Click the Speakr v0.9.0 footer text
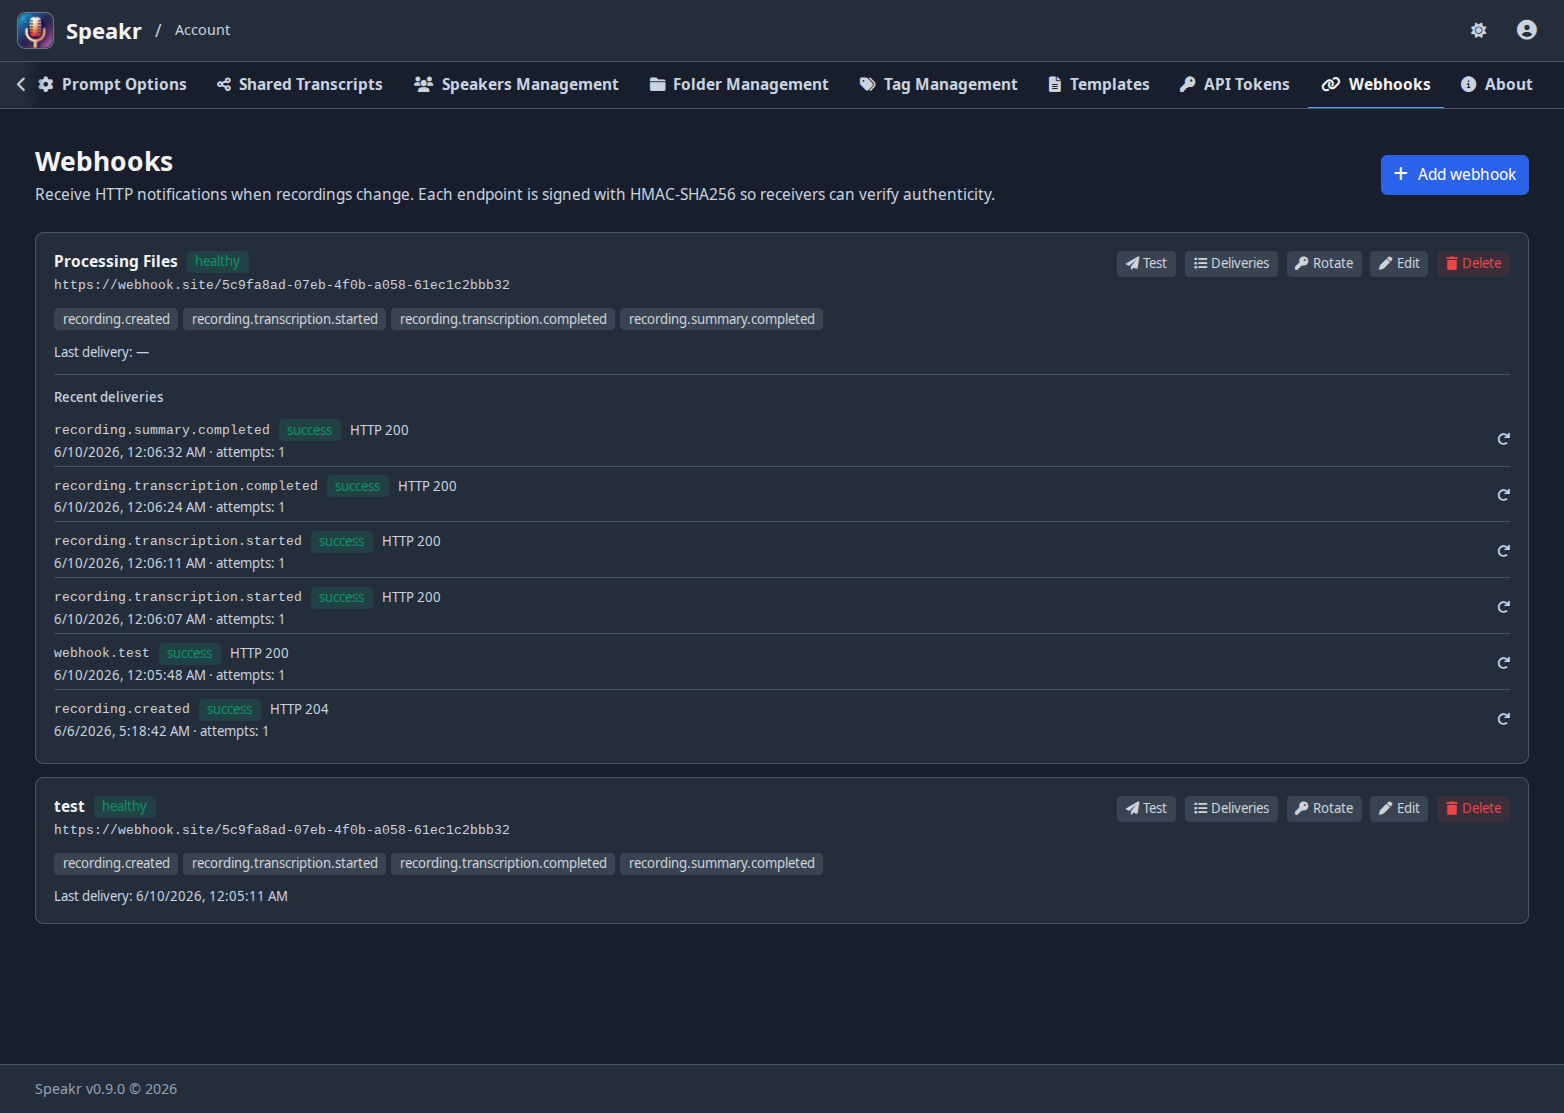The image size is (1564, 1113). [x=106, y=1089]
